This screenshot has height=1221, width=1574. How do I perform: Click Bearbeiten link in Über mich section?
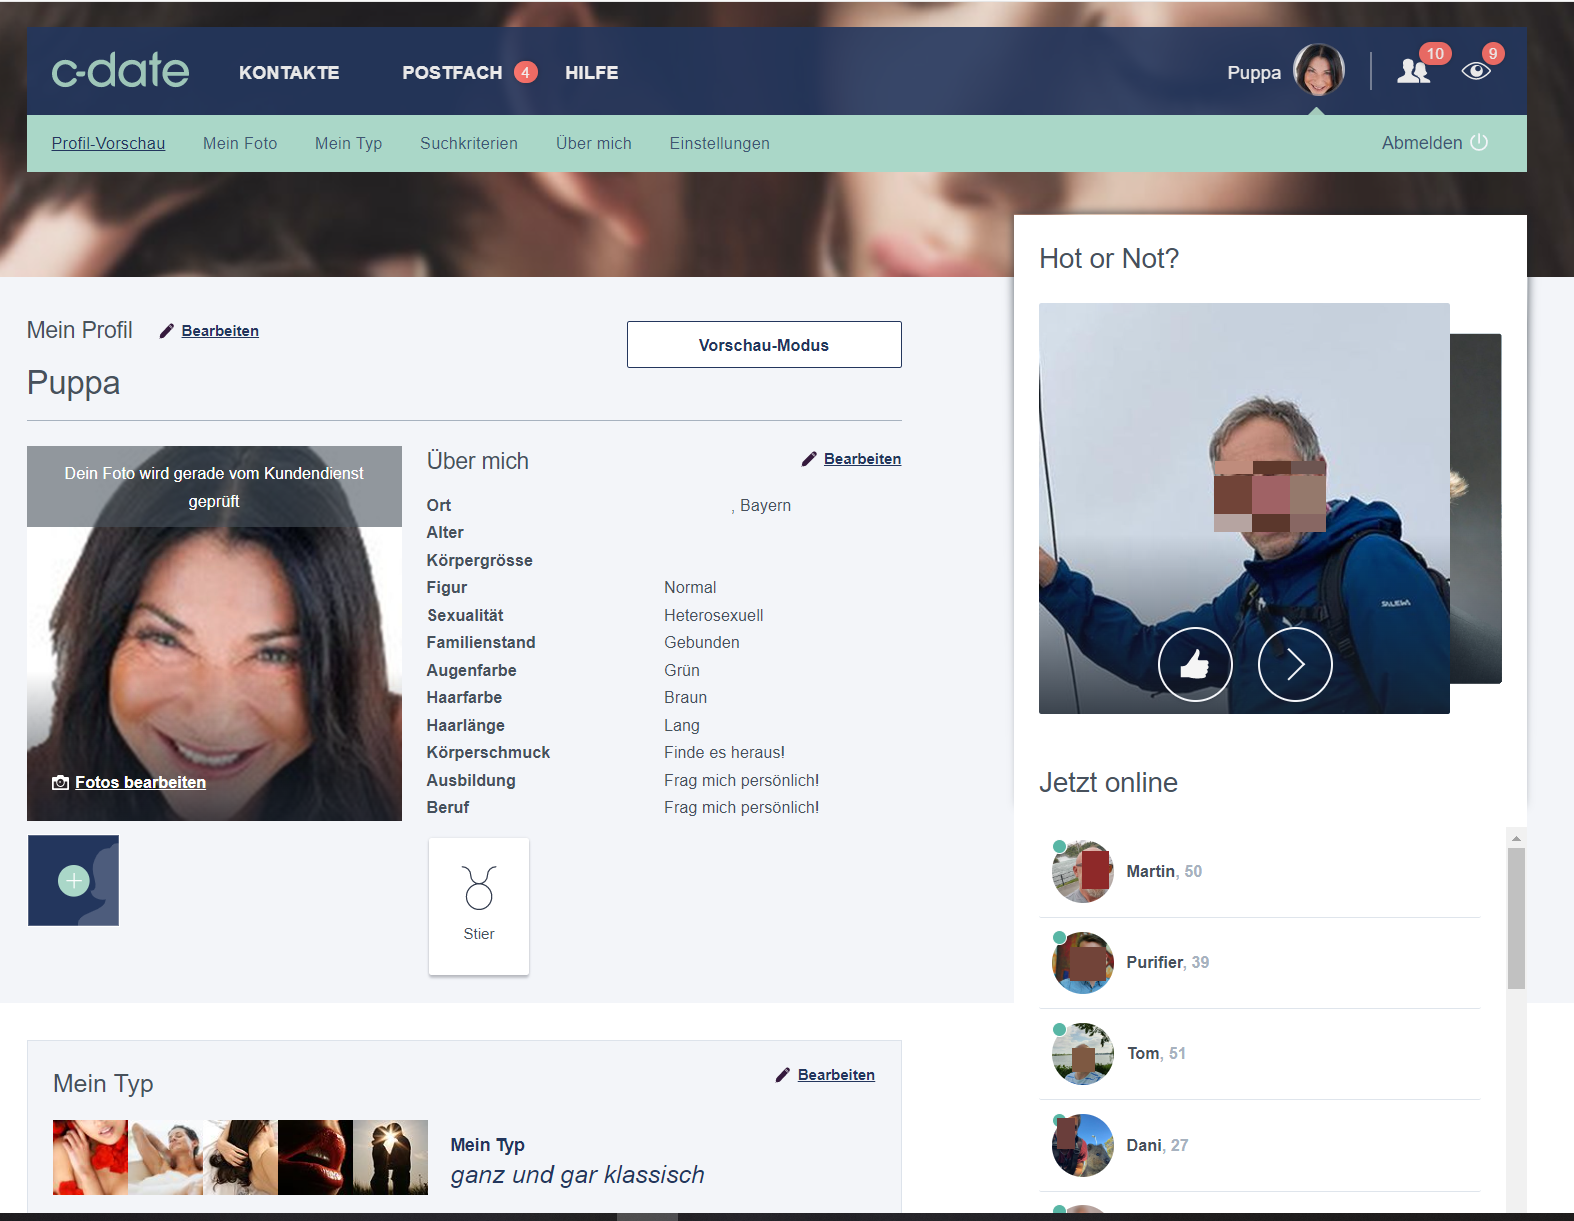coord(862,459)
